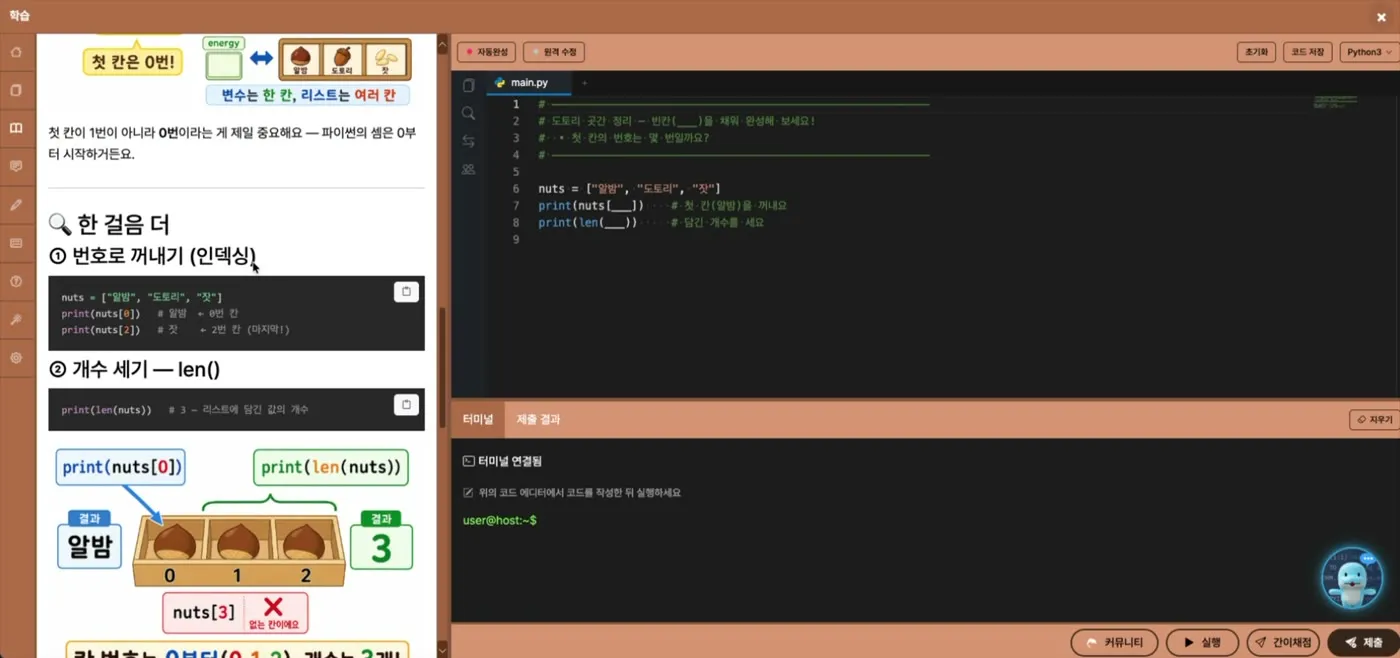
Task: Switch to the 터미널 tab
Action: click(478, 419)
